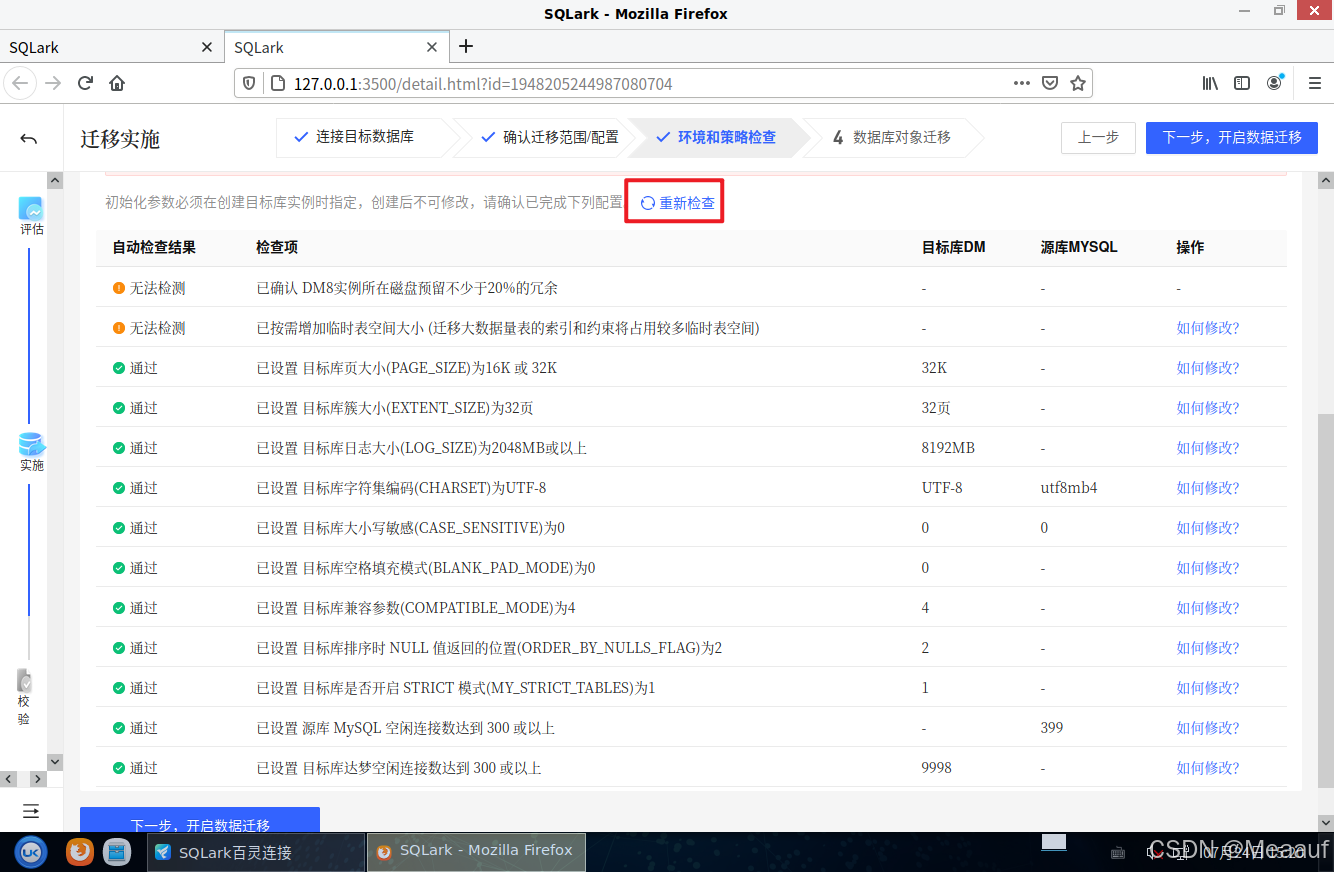The width and height of the screenshot is (1334, 872).
Task: Click the 8192MB log size value
Action: coord(948,448)
